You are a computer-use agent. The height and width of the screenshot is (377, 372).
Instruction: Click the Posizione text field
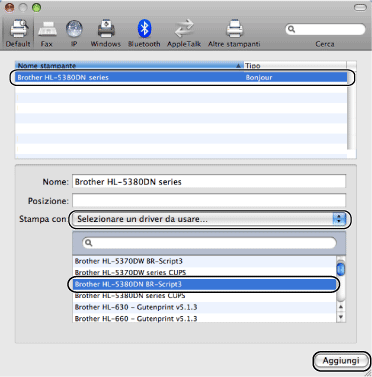point(209,201)
